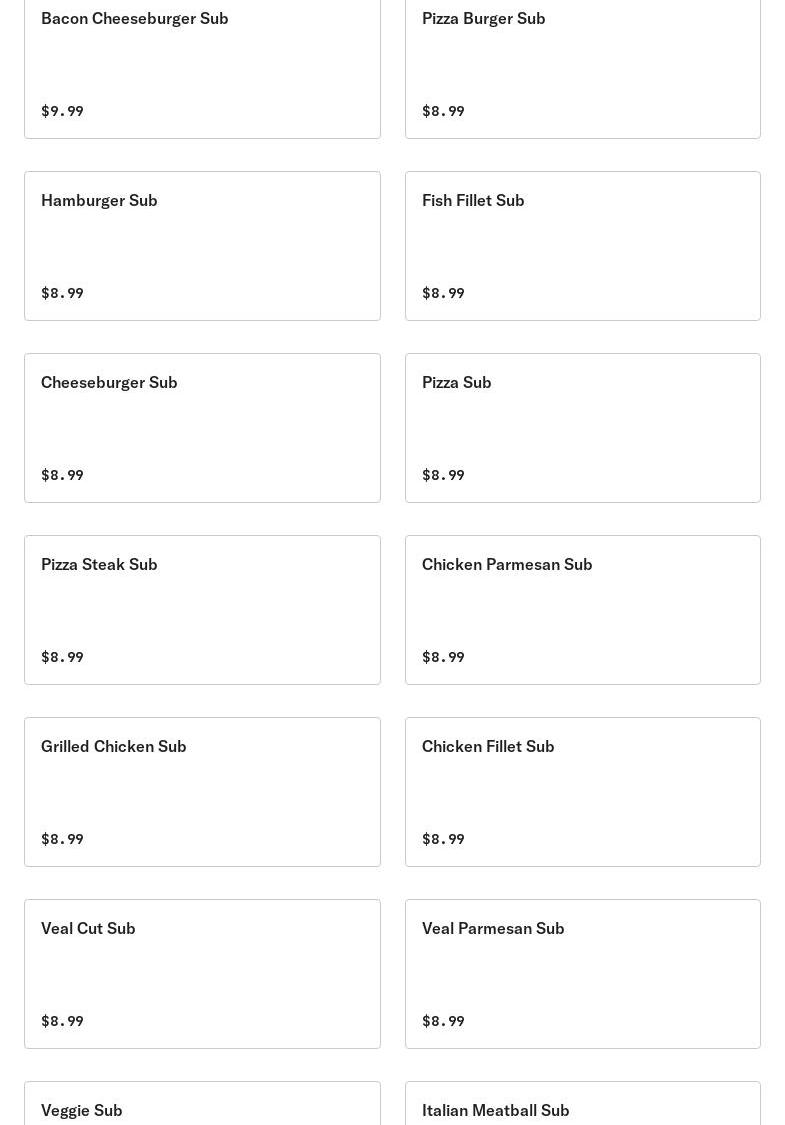The width and height of the screenshot is (785, 1125).
Task: Choose the Chicken Fillet Sub item
Action: [x=582, y=792]
